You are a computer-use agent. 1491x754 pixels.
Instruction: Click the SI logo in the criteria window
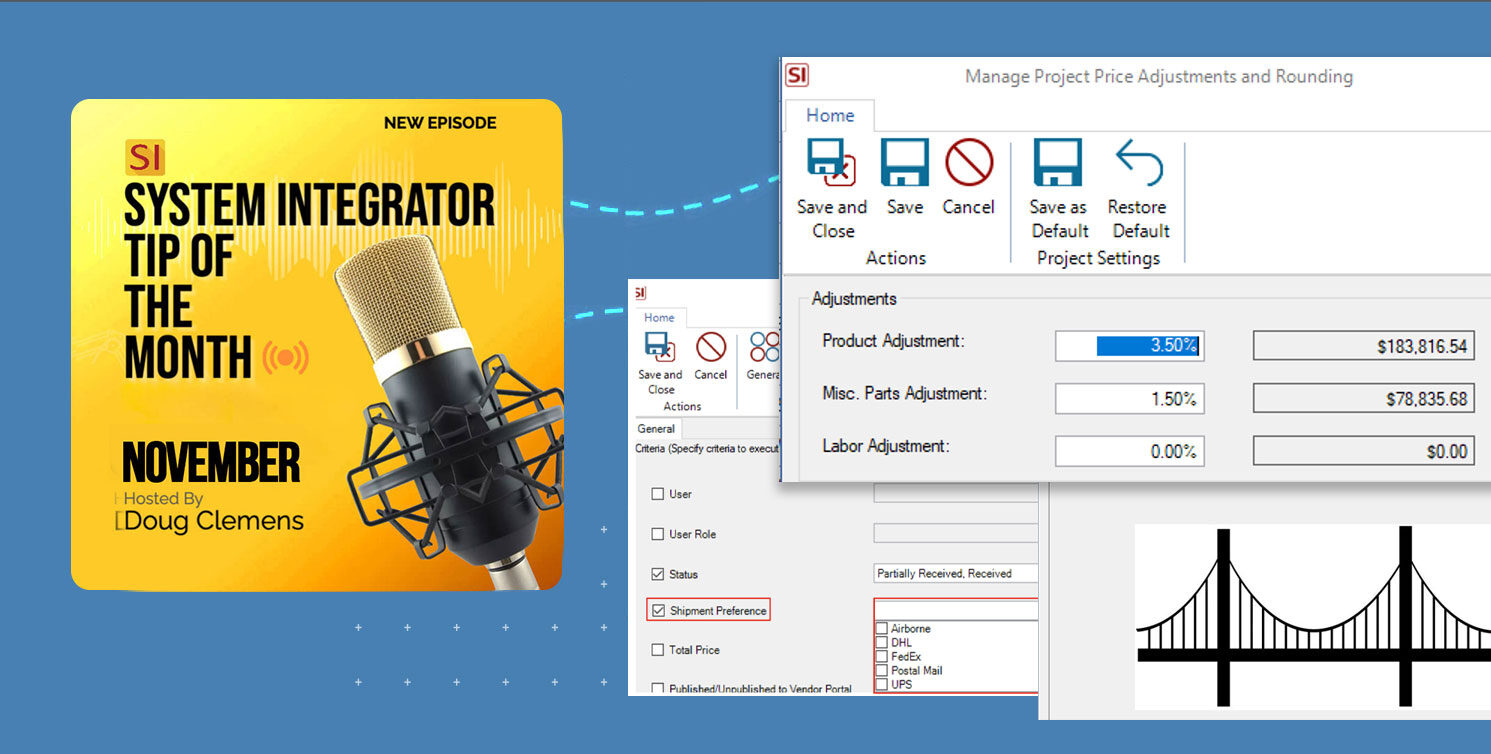click(x=640, y=293)
